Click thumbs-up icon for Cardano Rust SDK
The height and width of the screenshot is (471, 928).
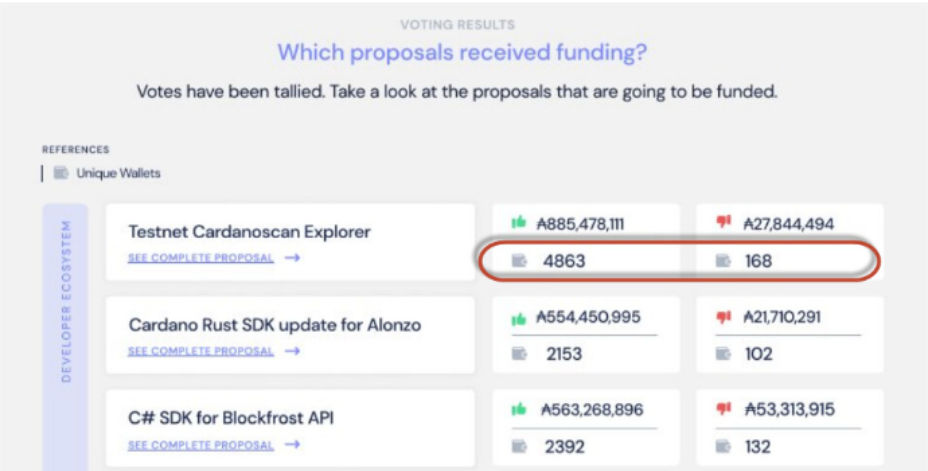point(518,318)
